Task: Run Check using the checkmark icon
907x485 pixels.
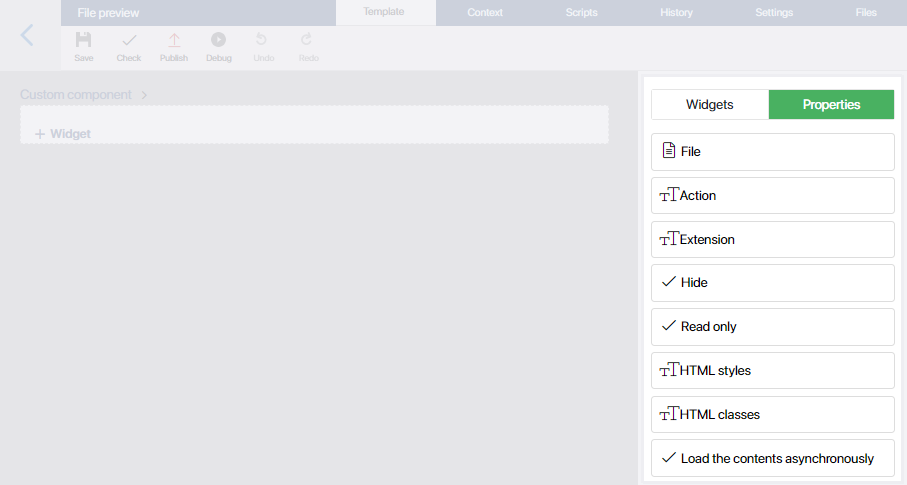Action: (129, 40)
